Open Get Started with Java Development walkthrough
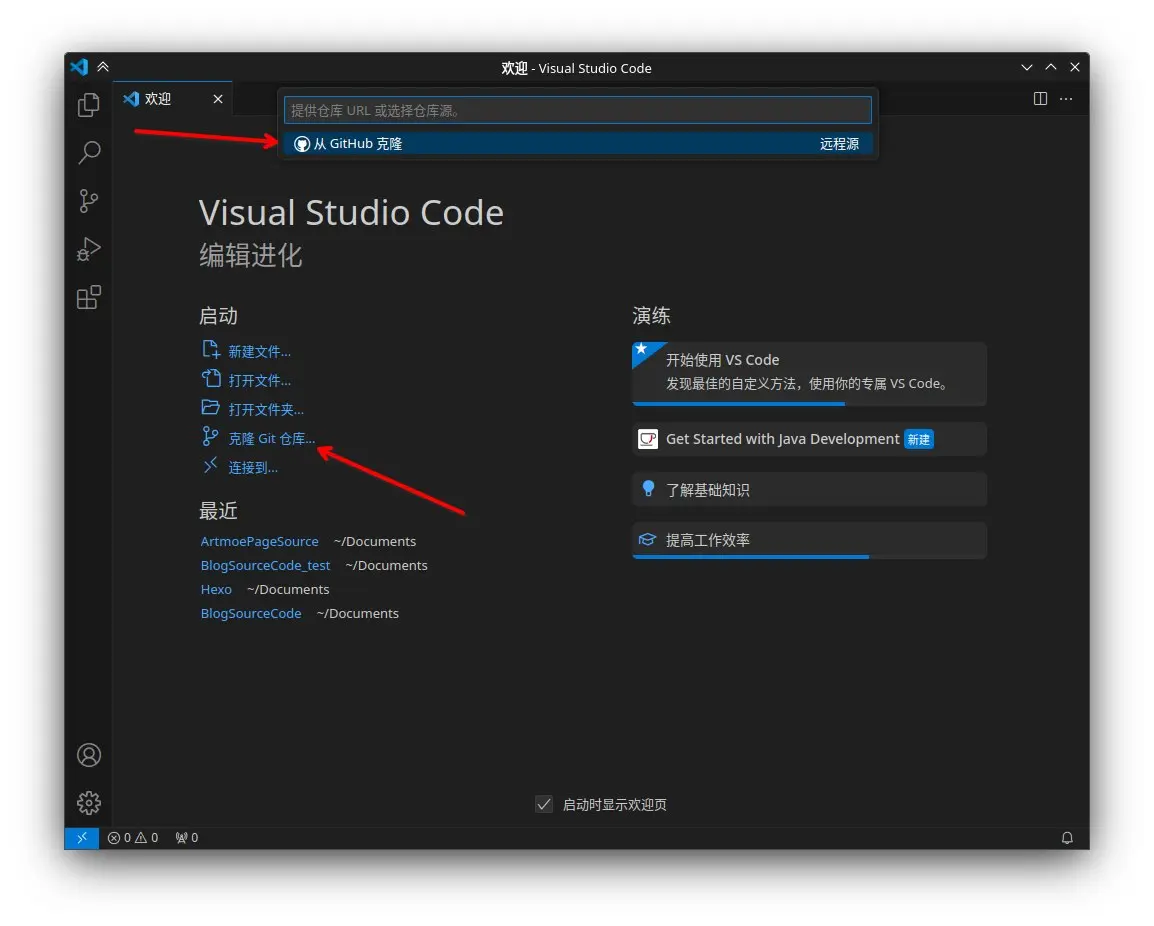 tap(810, 439)
